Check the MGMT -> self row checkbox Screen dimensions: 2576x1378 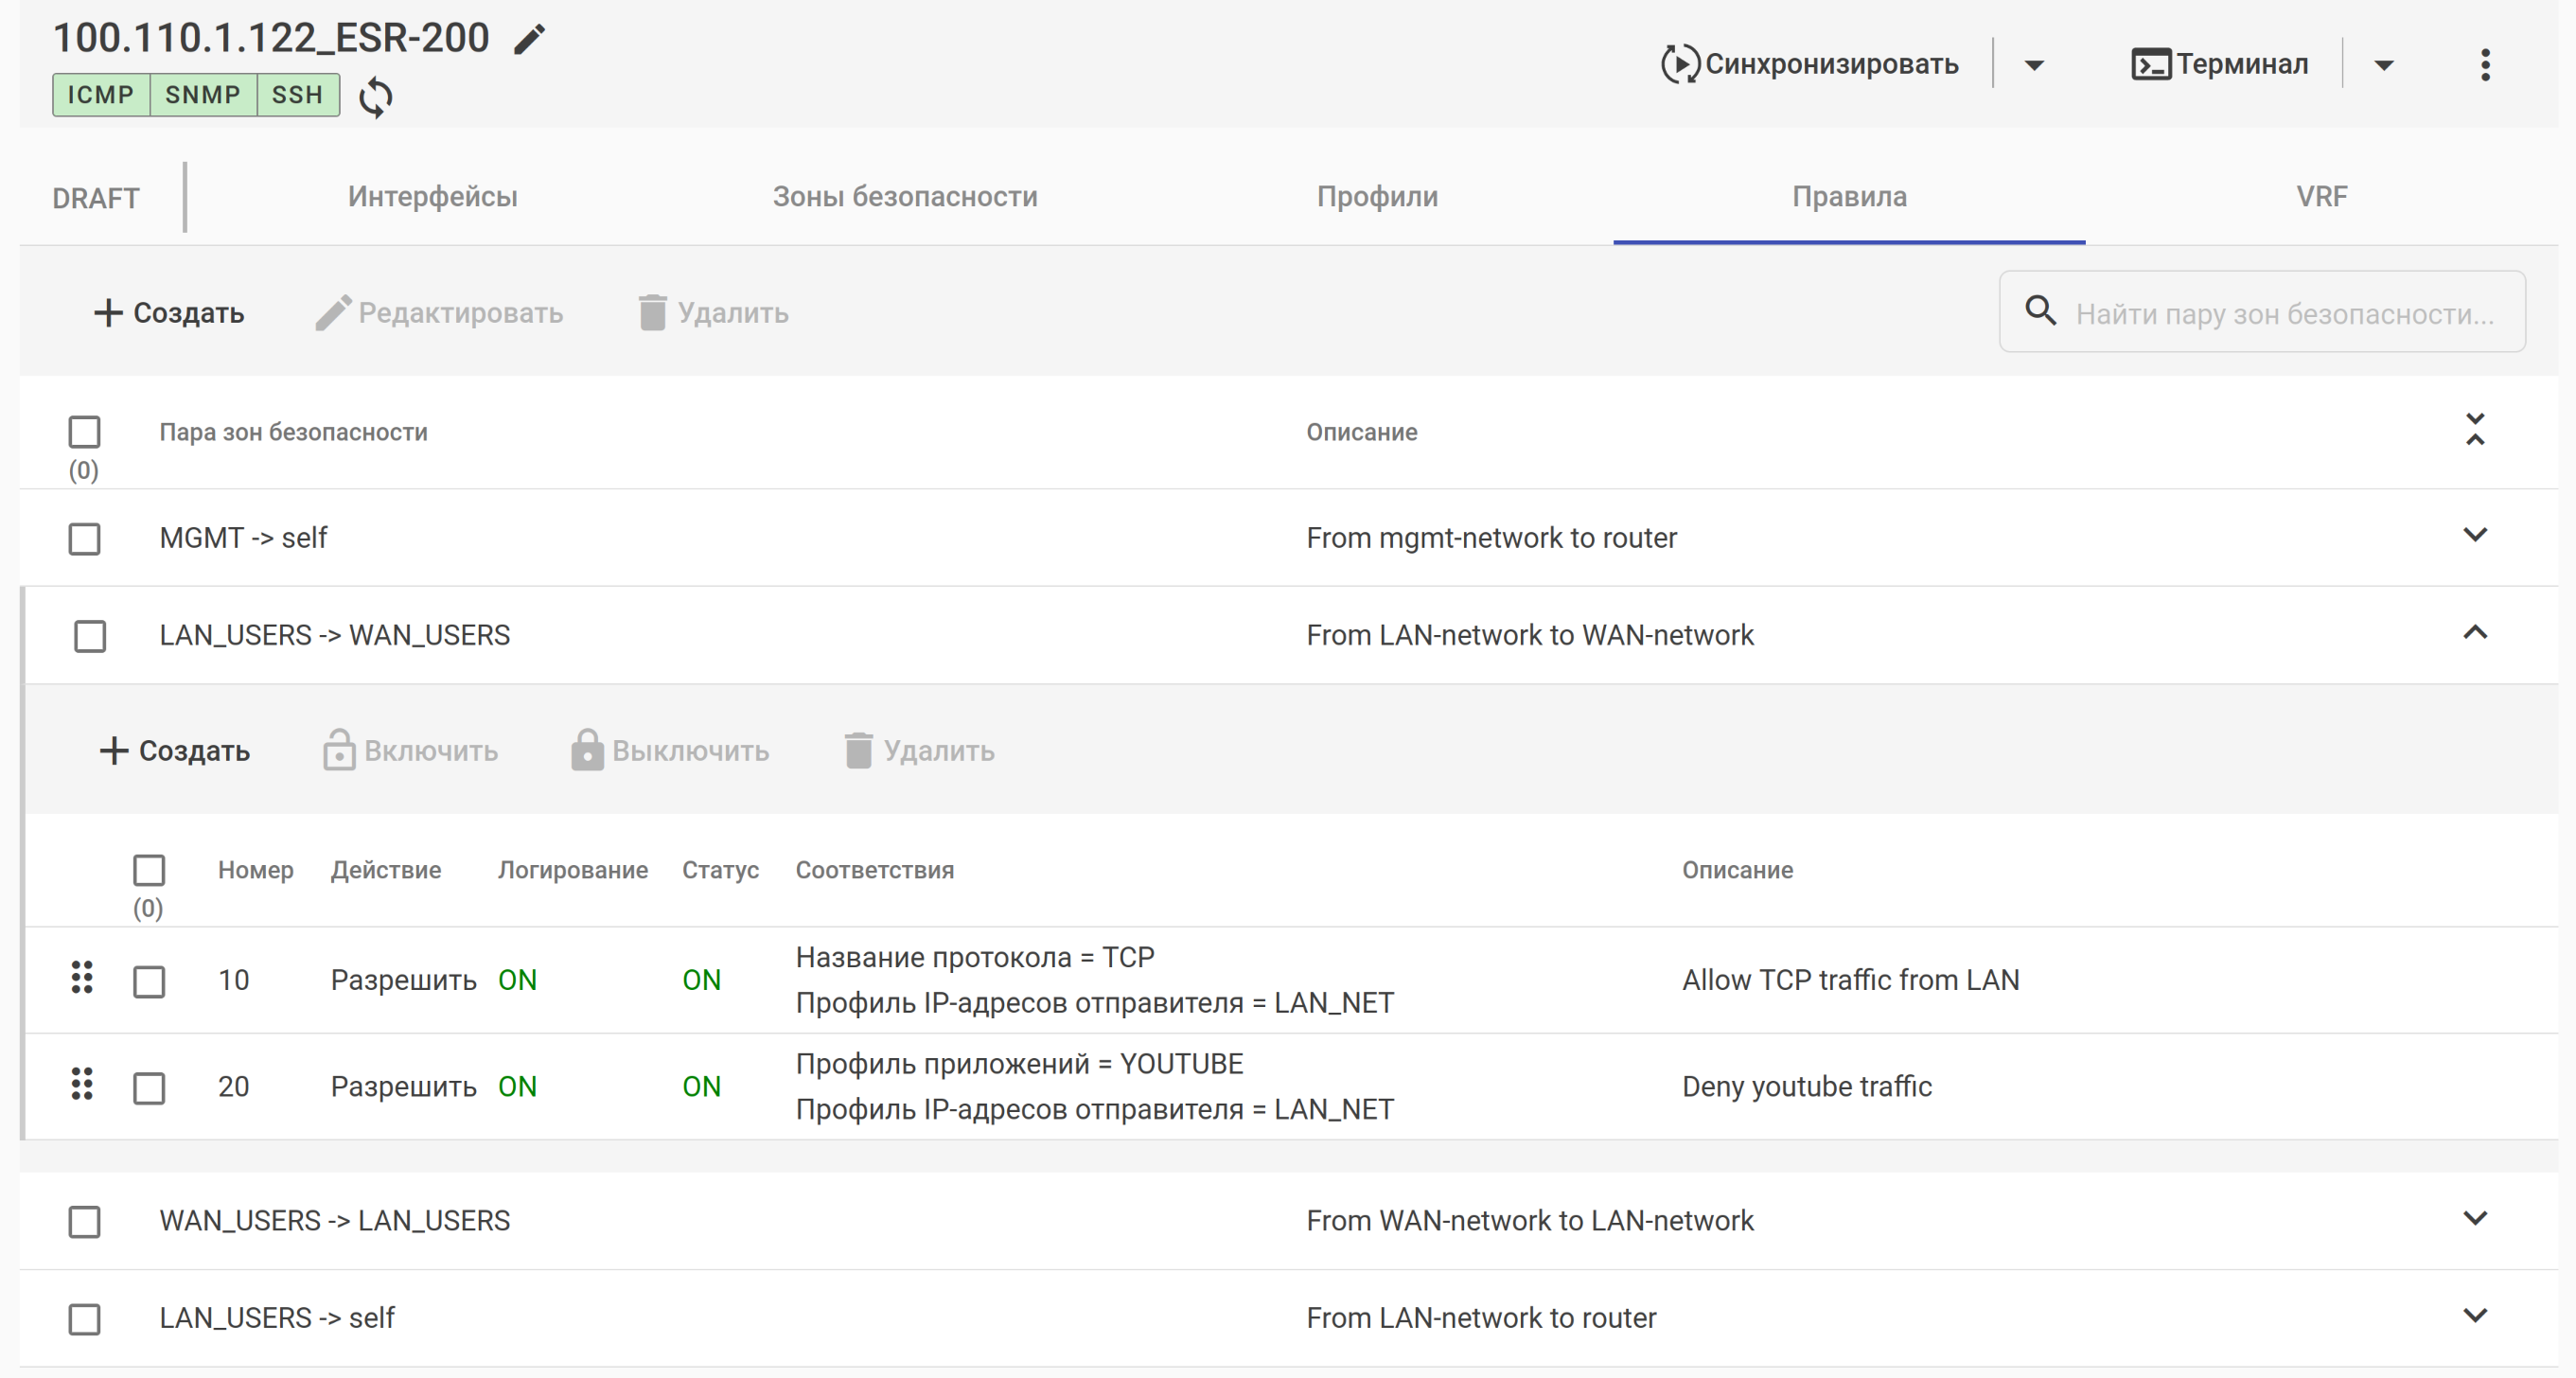(85, 539)
